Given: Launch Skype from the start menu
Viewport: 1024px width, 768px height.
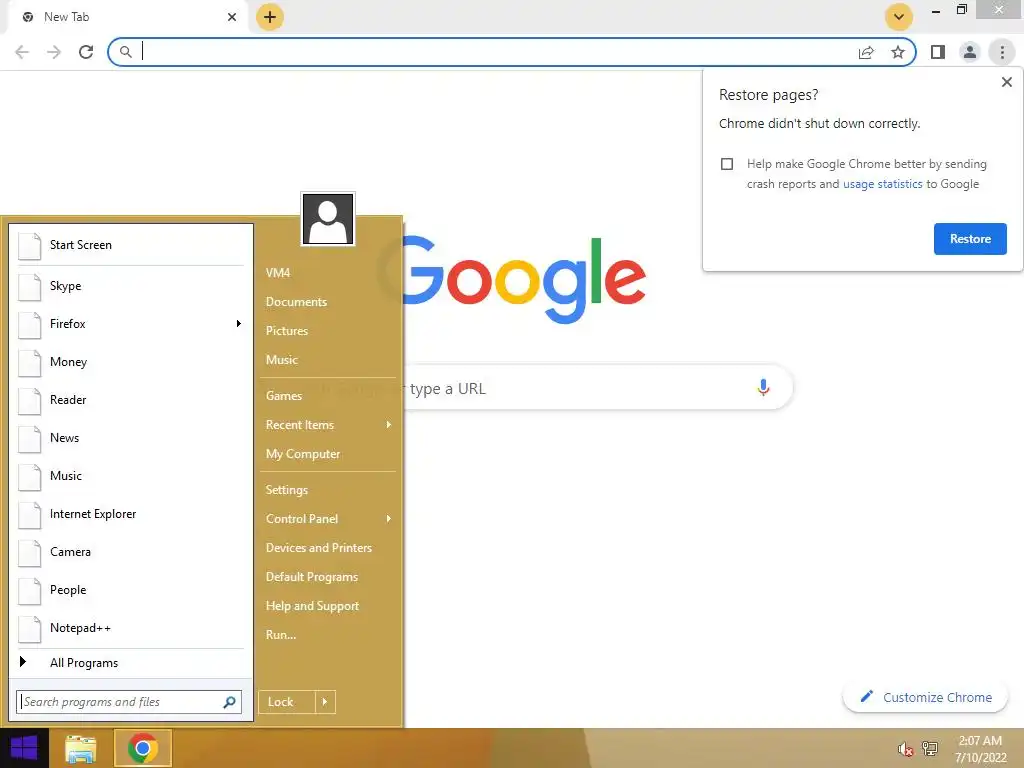Looking at the screenshot, I should click(x=131, y=286).
